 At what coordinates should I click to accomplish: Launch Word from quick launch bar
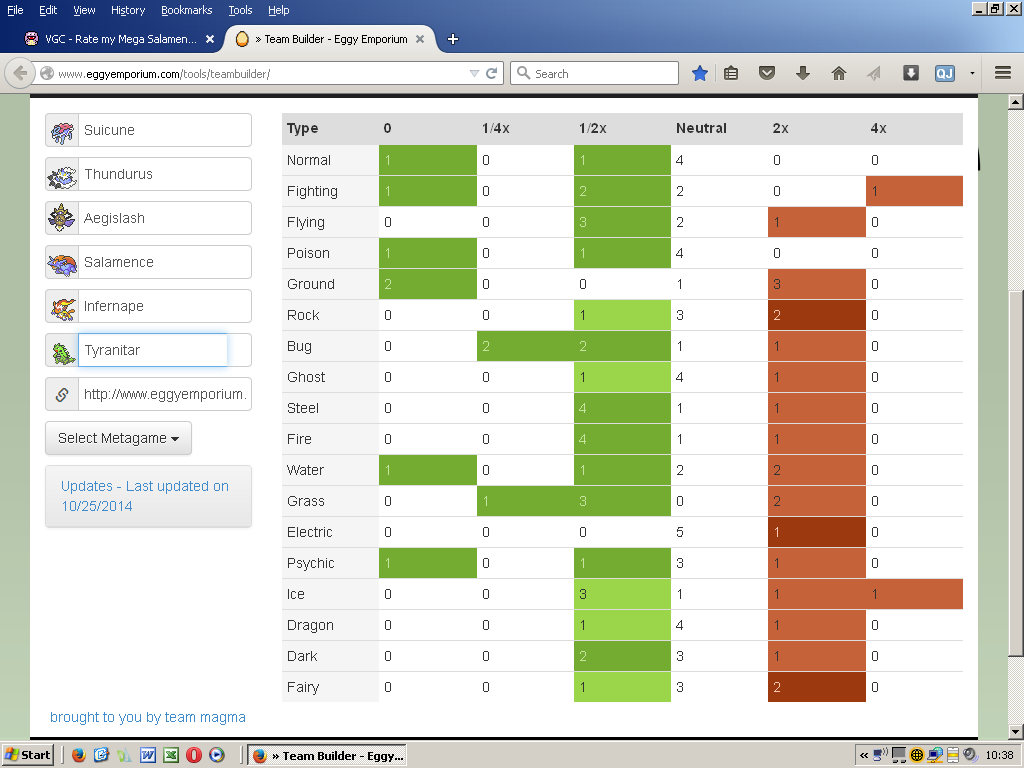[148, 755]
